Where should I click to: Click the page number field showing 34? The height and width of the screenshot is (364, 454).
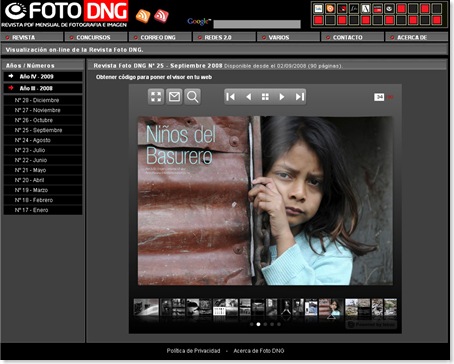(x=379, y=97)
